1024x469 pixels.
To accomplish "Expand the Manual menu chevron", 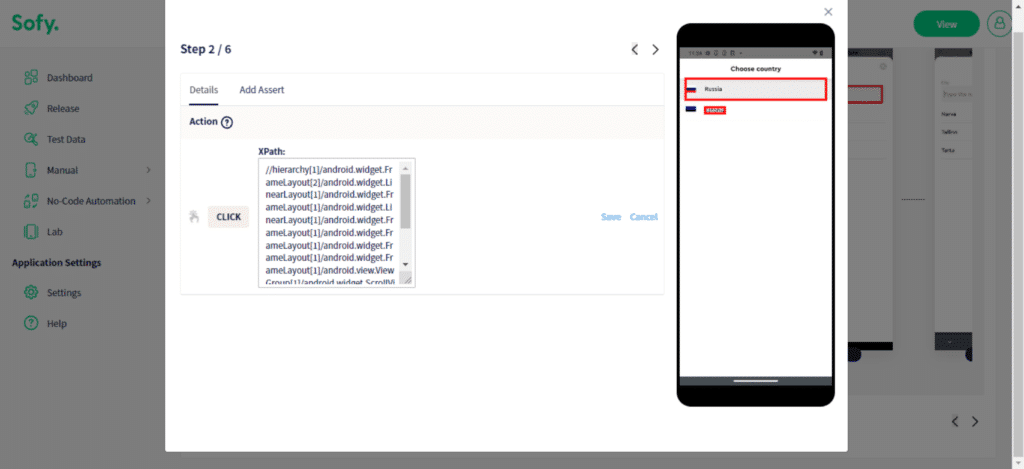I will [x=148, y=170].
